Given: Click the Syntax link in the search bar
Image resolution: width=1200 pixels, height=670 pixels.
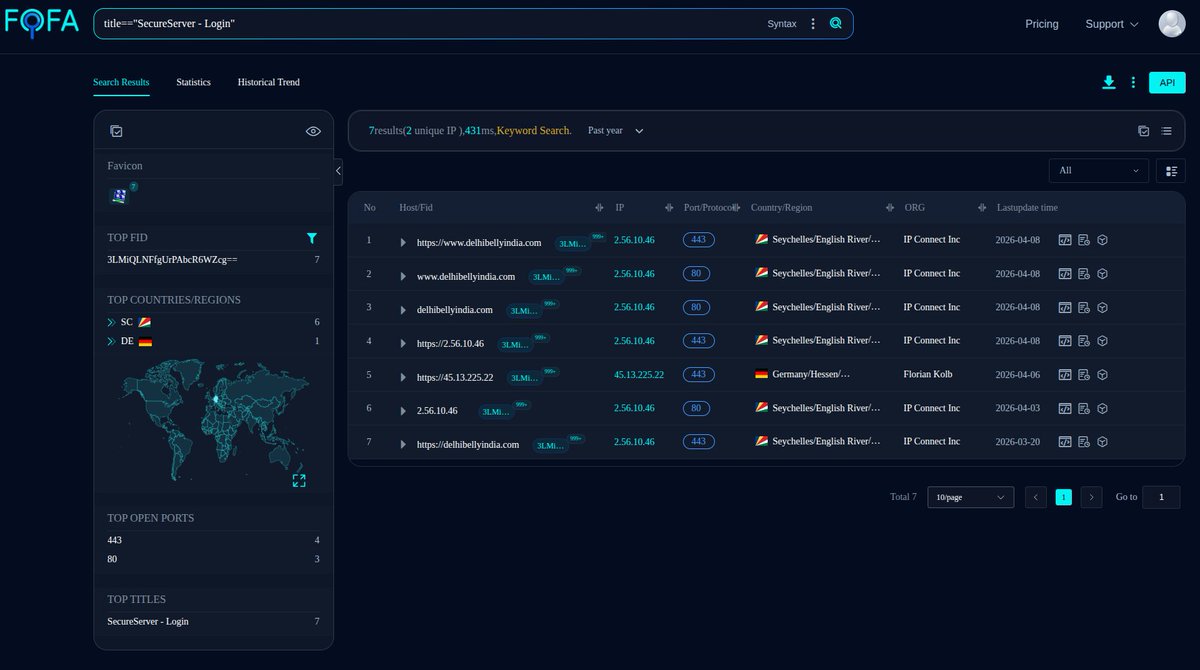Looking at the screenshot, I should pos(782,24).
